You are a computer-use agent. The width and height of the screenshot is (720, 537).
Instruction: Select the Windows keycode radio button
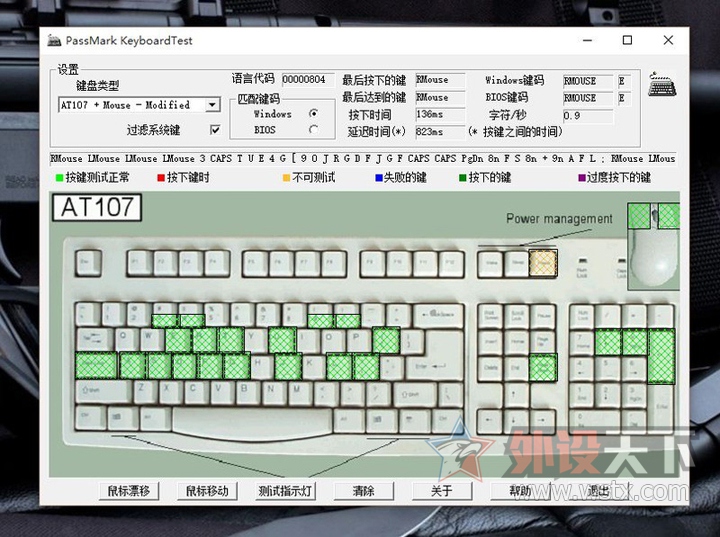click(x=314, y=114)
